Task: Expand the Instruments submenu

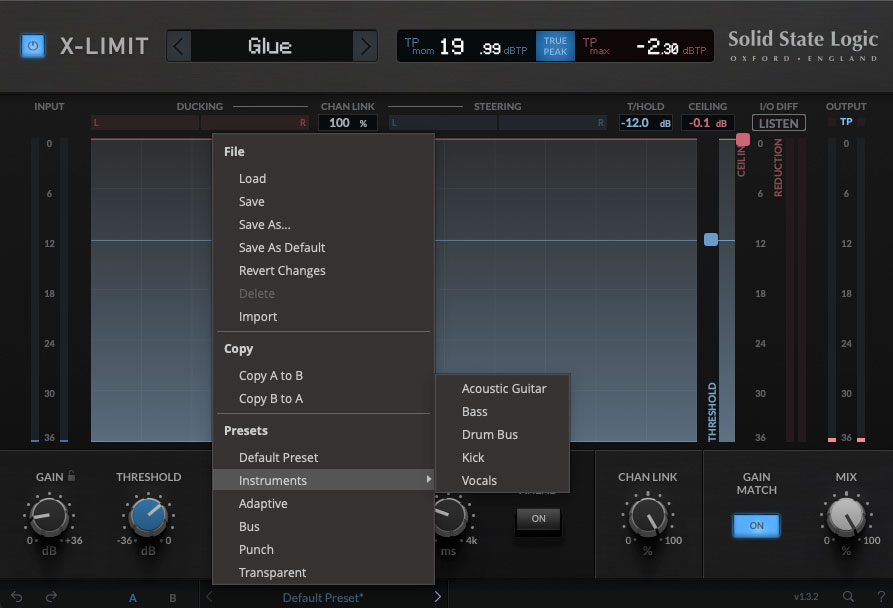Action: click(323, 480)
